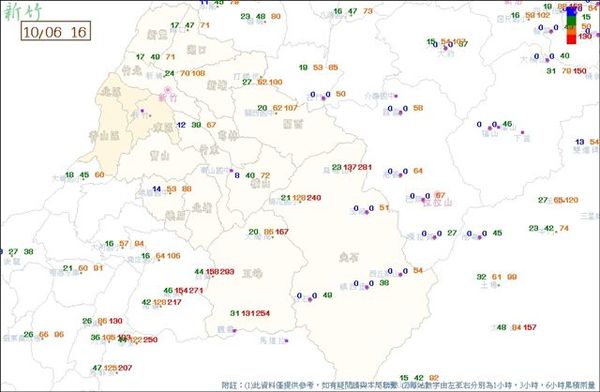Select the rainfall value "250"
Screen dimensions: 600x392
pyautogui.click(x=150, y=340)
